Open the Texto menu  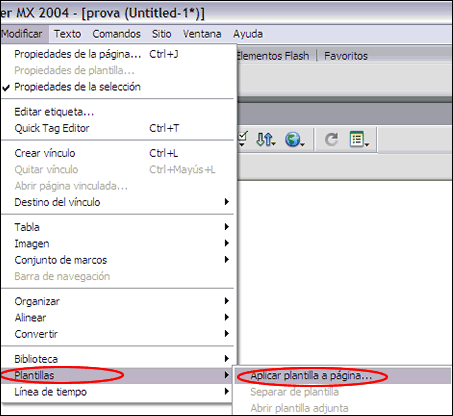[68, 34]
